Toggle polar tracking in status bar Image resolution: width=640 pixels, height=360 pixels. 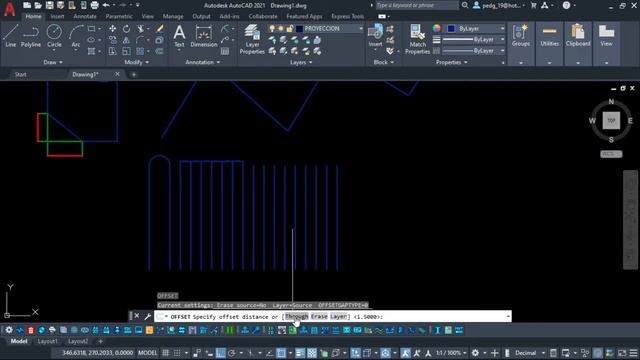pos(232,353)
